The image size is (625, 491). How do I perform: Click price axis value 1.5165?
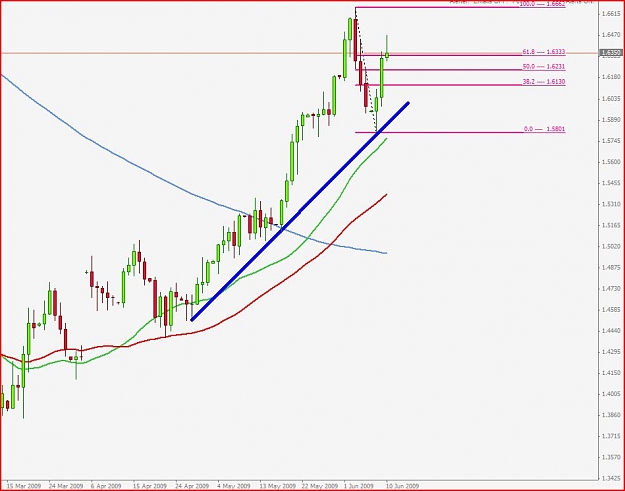[611, 226]
